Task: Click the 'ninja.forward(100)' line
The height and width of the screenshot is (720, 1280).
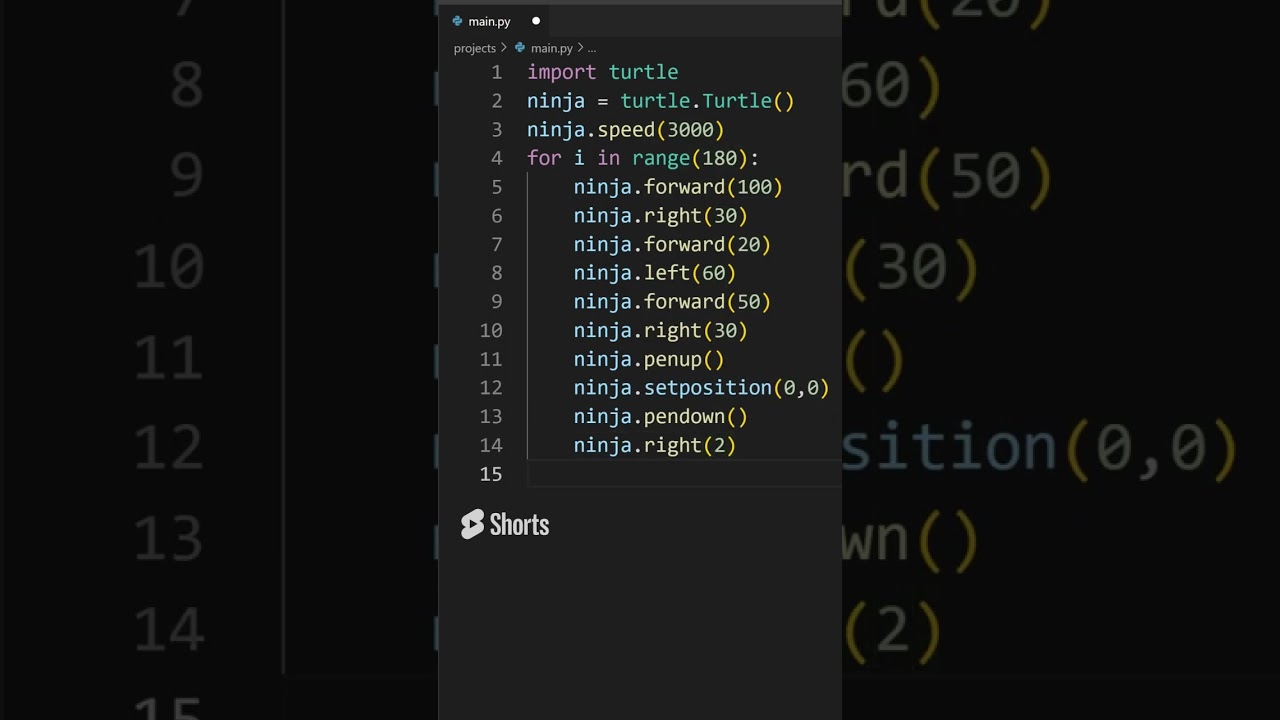Action: coord(678,188)
